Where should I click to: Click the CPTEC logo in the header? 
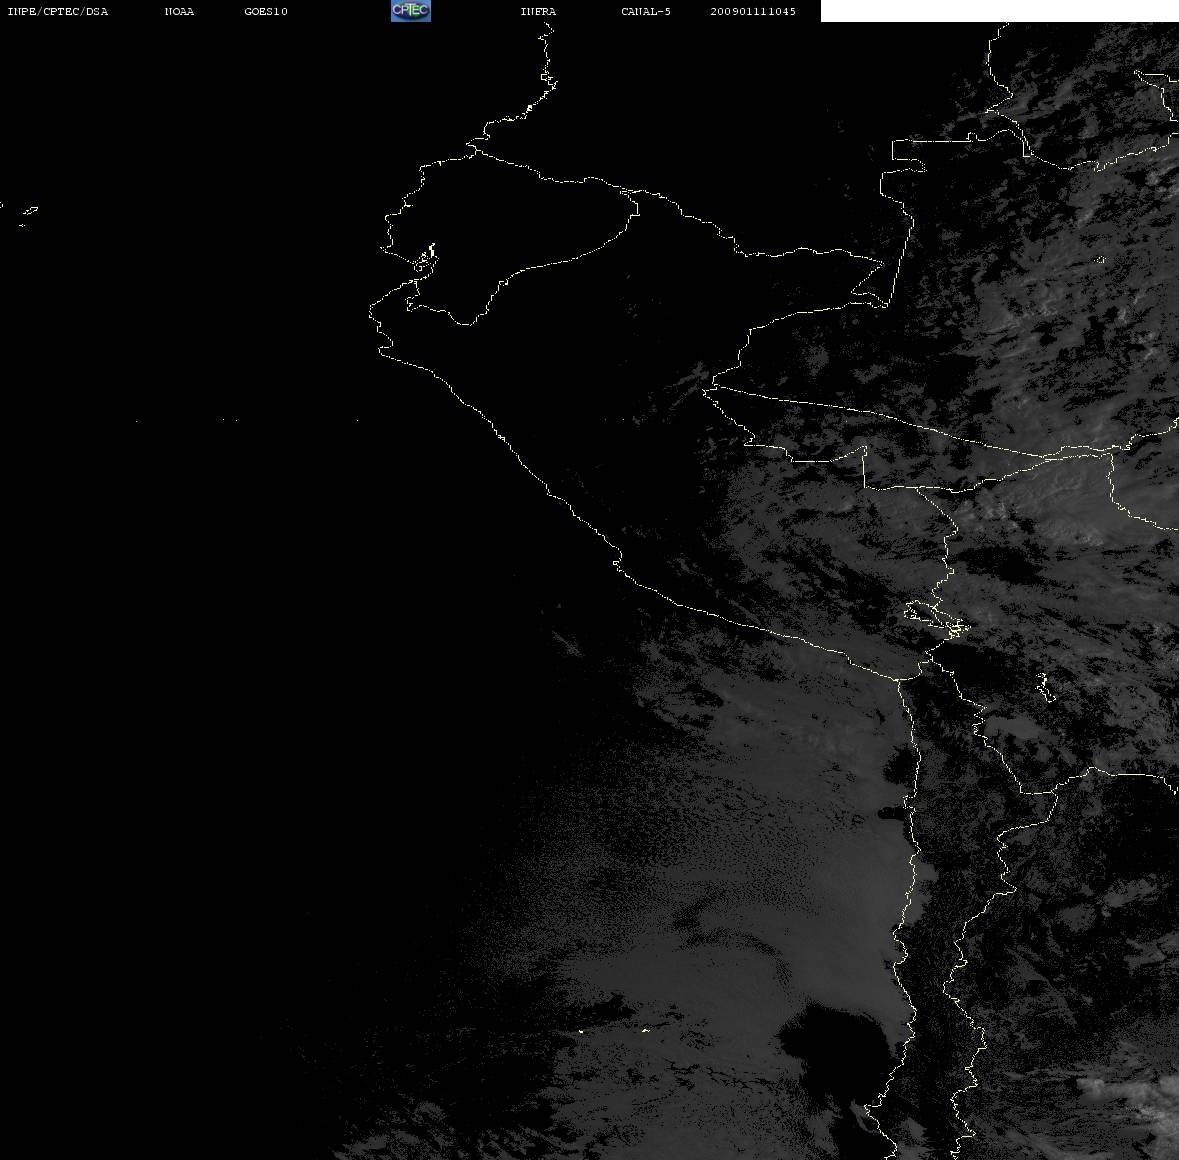[x=411, y=11]
